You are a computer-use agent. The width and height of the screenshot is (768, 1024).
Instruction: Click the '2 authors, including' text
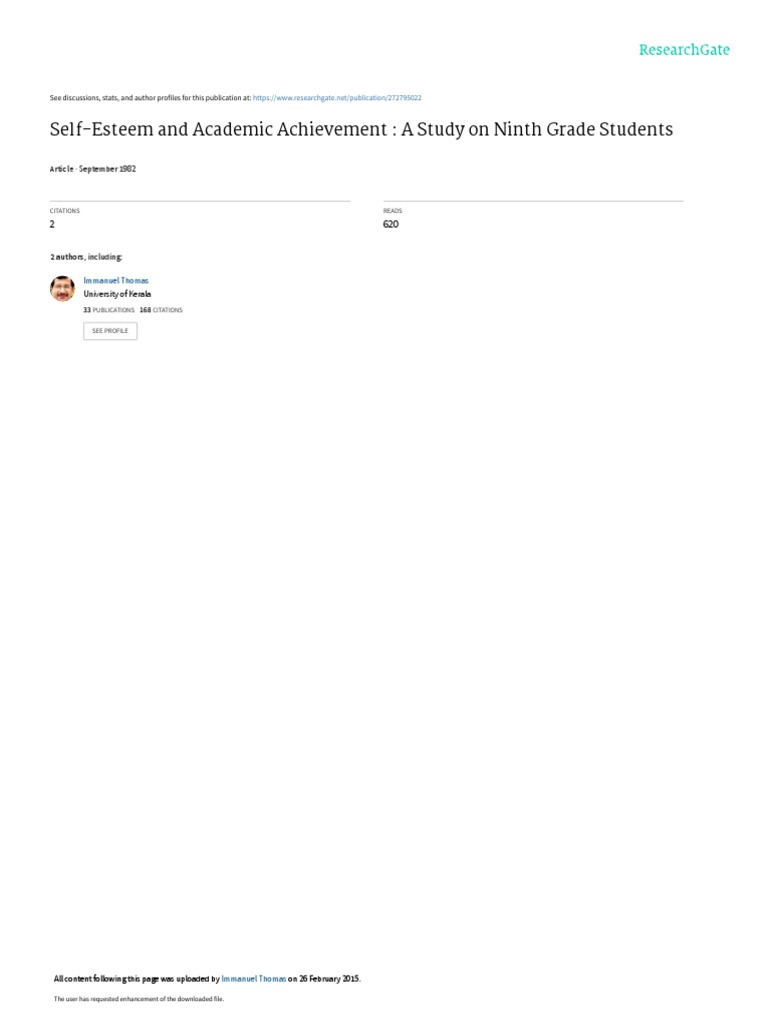coord(86,257)
